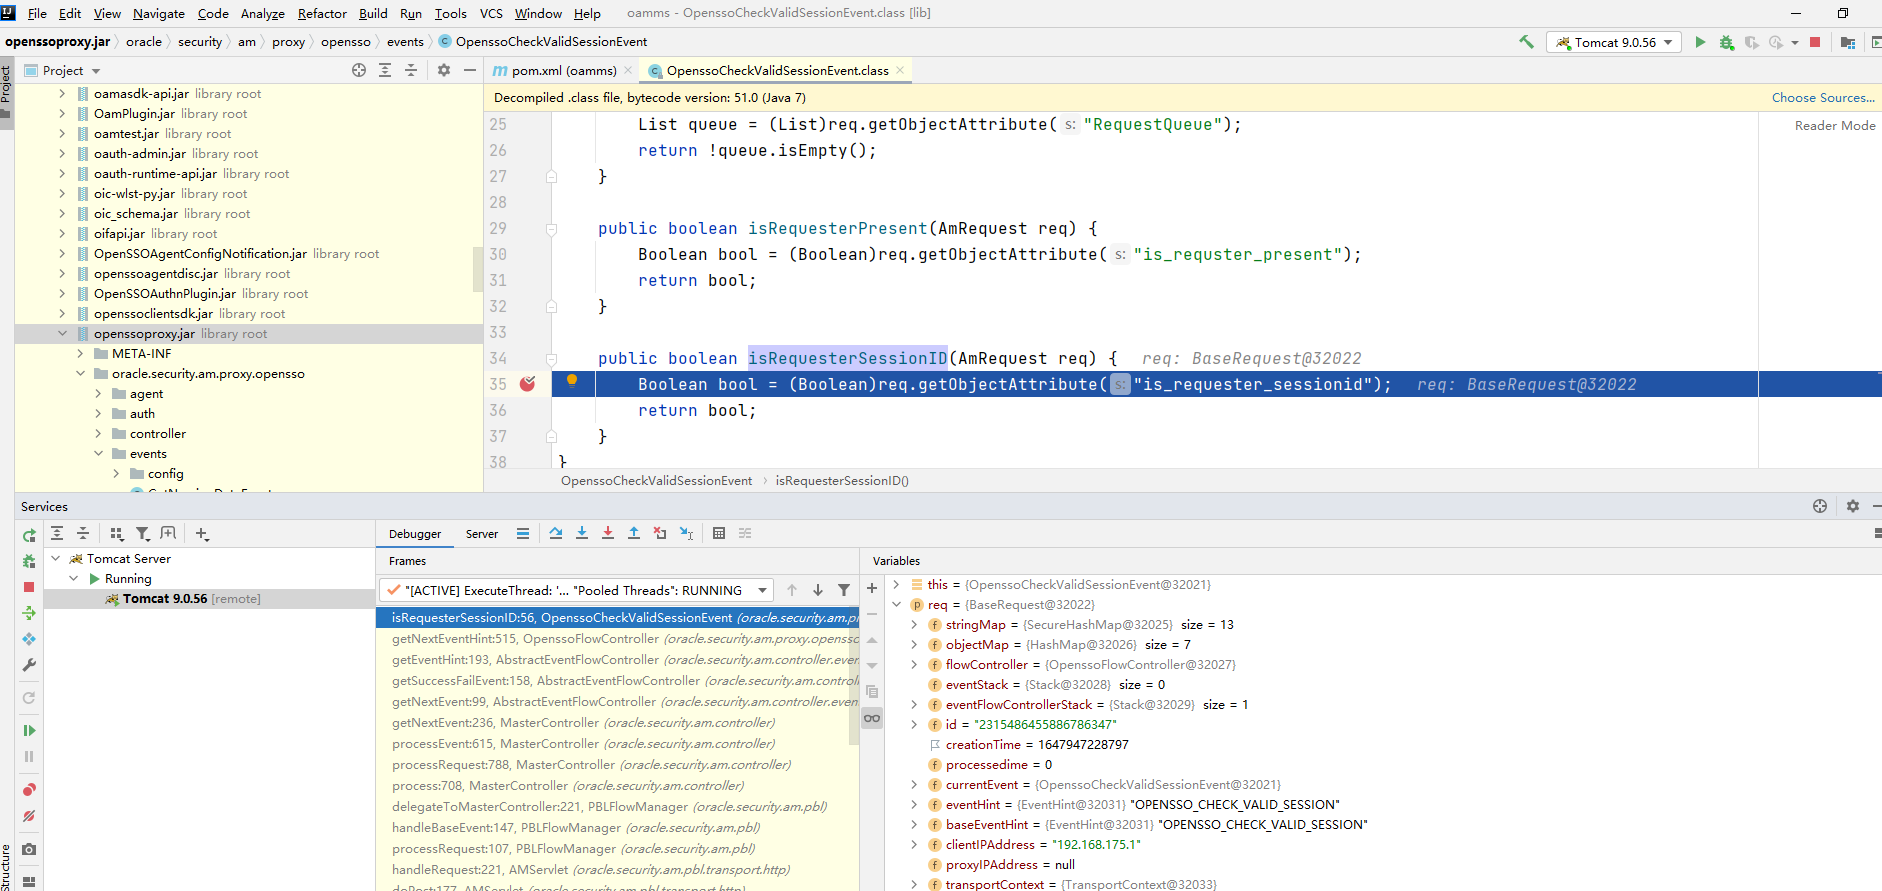This screenshot has height=891, width=1882.
Task: Step into in the debugger toolbar
Action: tap(582, 534)
